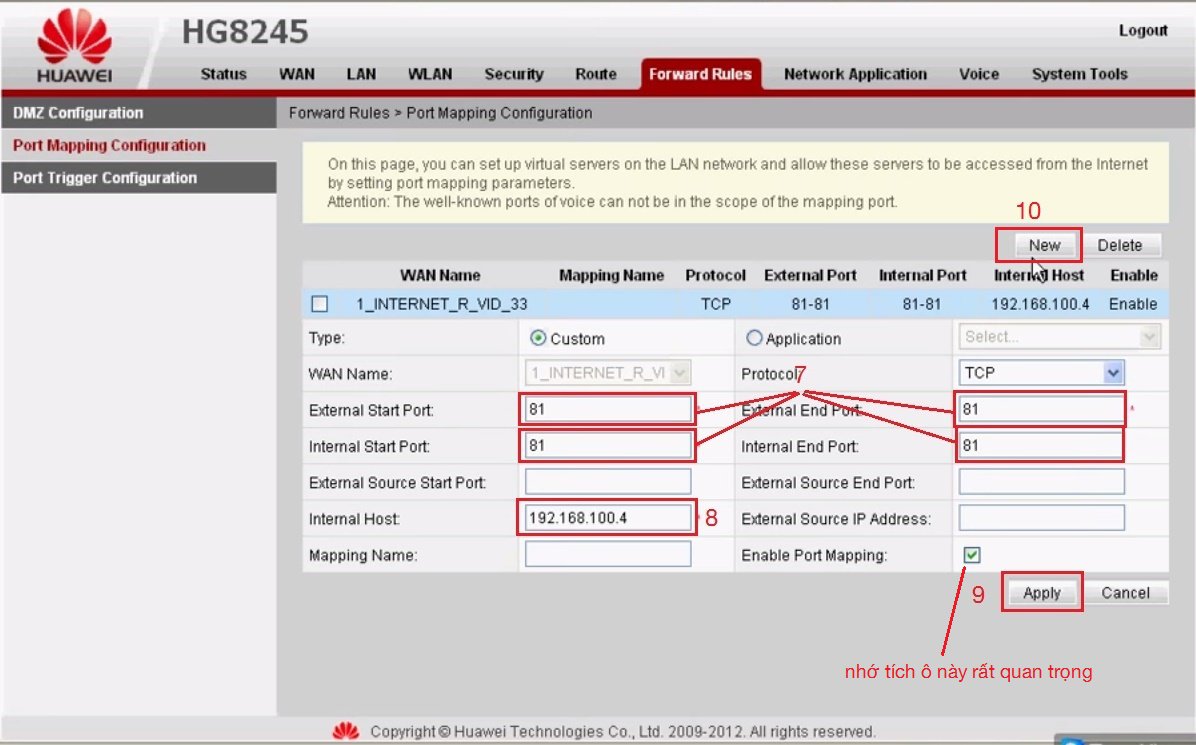Image resolution: width=1196 pixels, height=745 pixels.
Task: Click the 192.168.100.4 cell in table row
Action: pyautogui.click(x=1040, y=303)
